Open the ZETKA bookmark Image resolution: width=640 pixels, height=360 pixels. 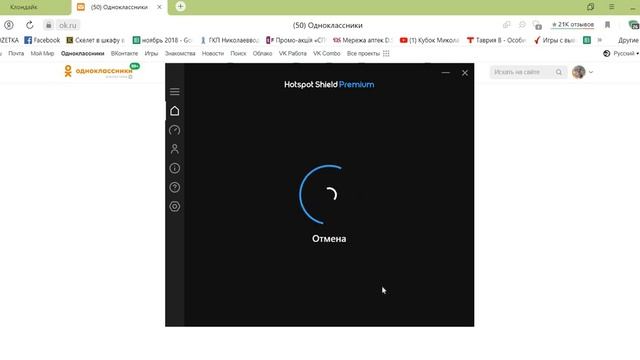(9, 40)
